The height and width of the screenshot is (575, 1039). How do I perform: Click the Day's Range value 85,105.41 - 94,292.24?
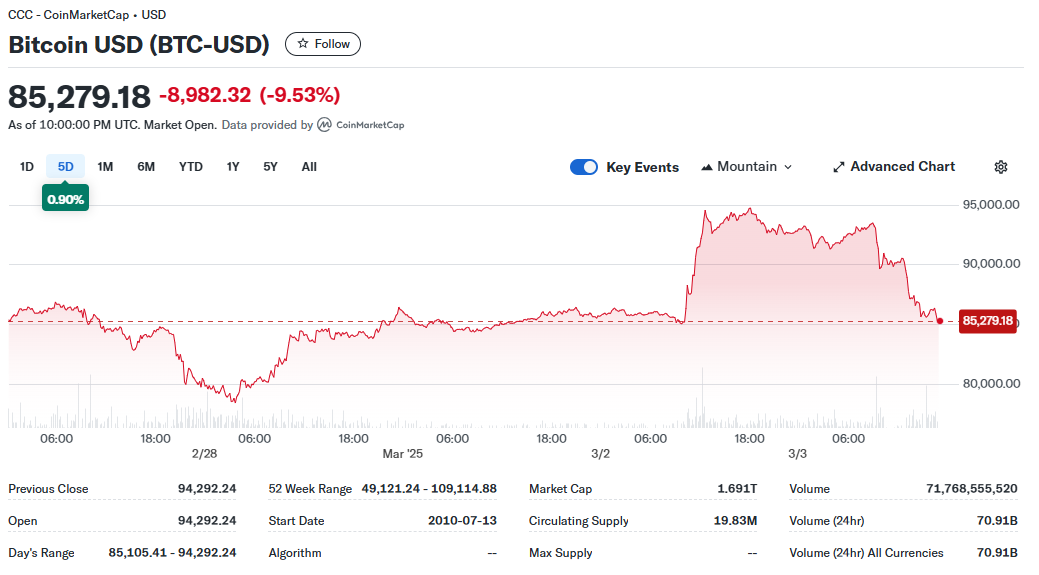[x=172, y=552]
